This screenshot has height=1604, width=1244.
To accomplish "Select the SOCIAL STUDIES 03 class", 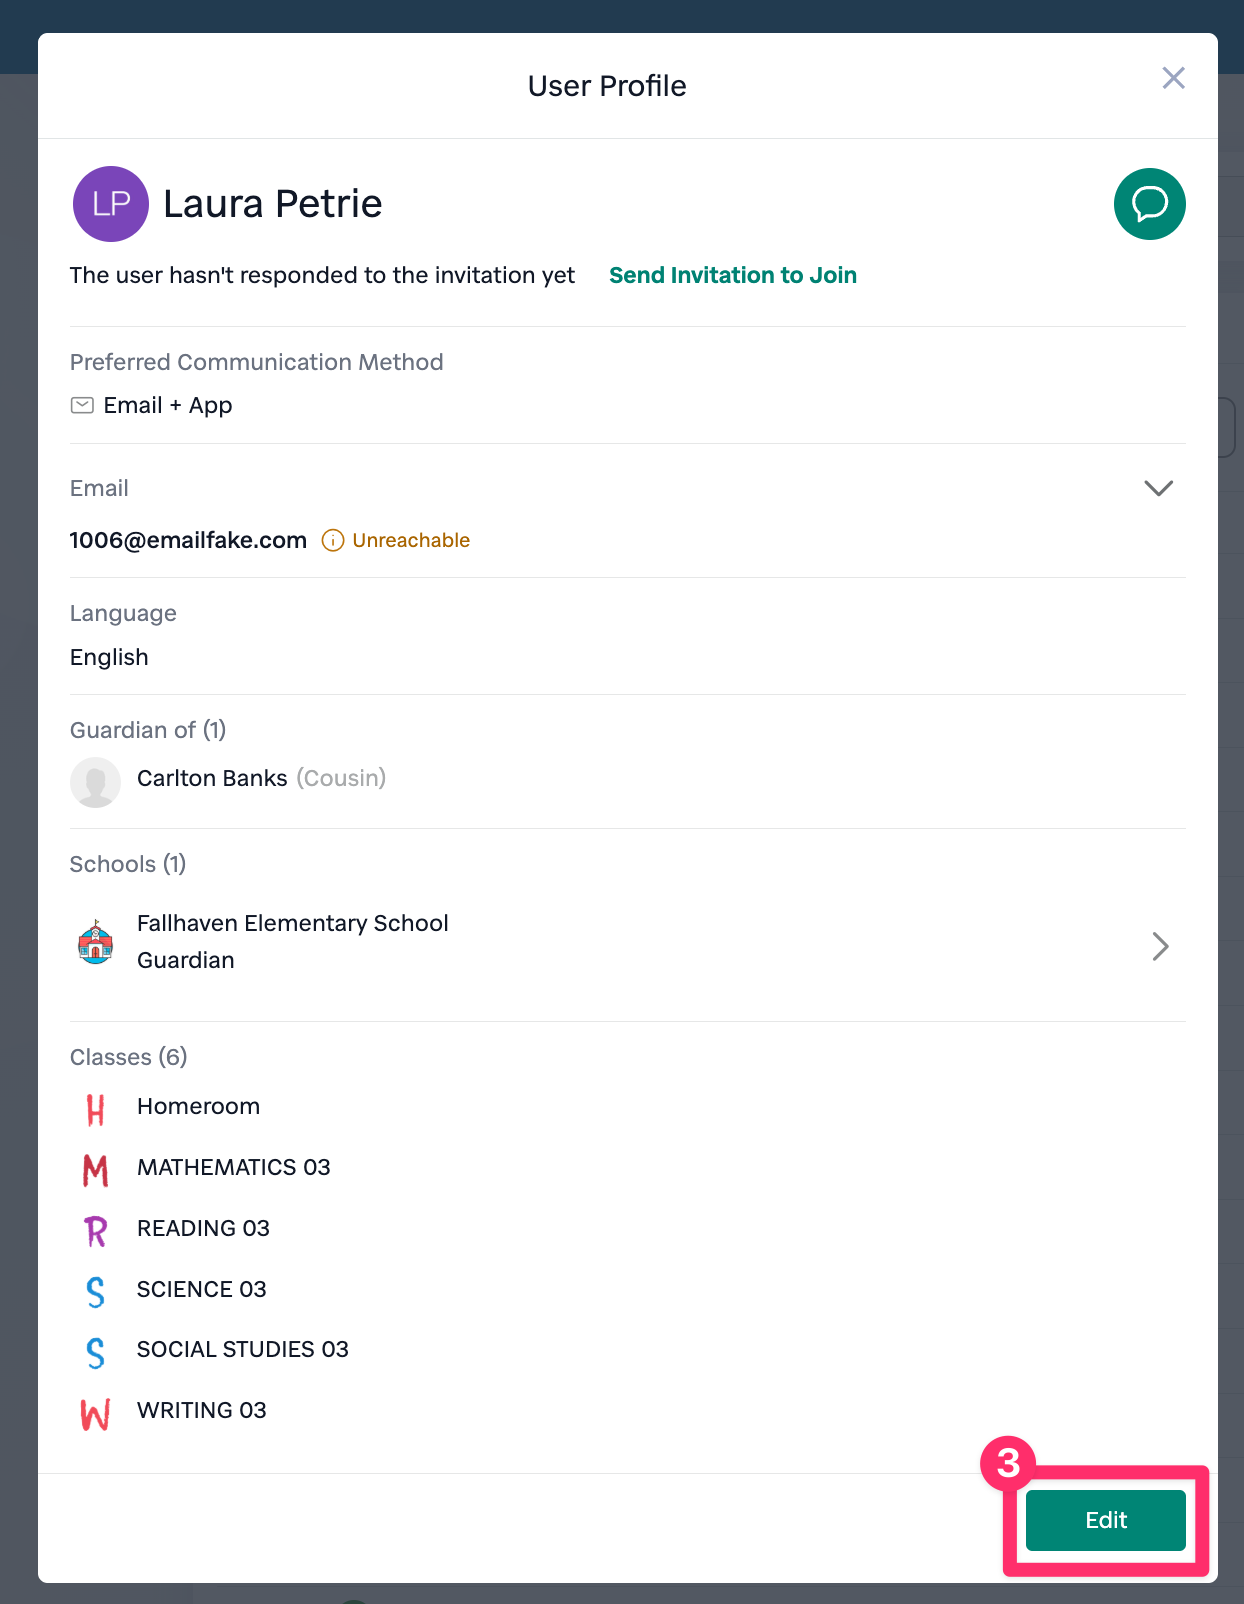I will [x=242, y=1349].
